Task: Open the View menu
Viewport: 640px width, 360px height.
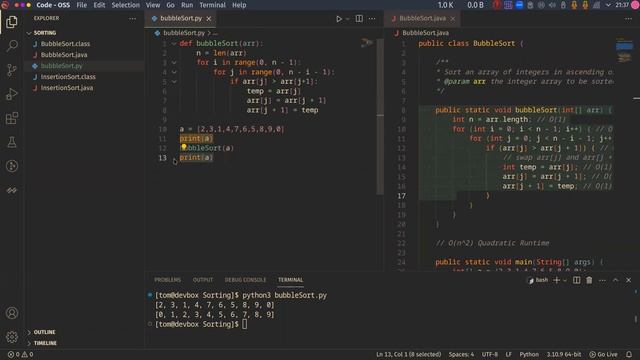Action: pyautogui.click(x=153, y=5)
